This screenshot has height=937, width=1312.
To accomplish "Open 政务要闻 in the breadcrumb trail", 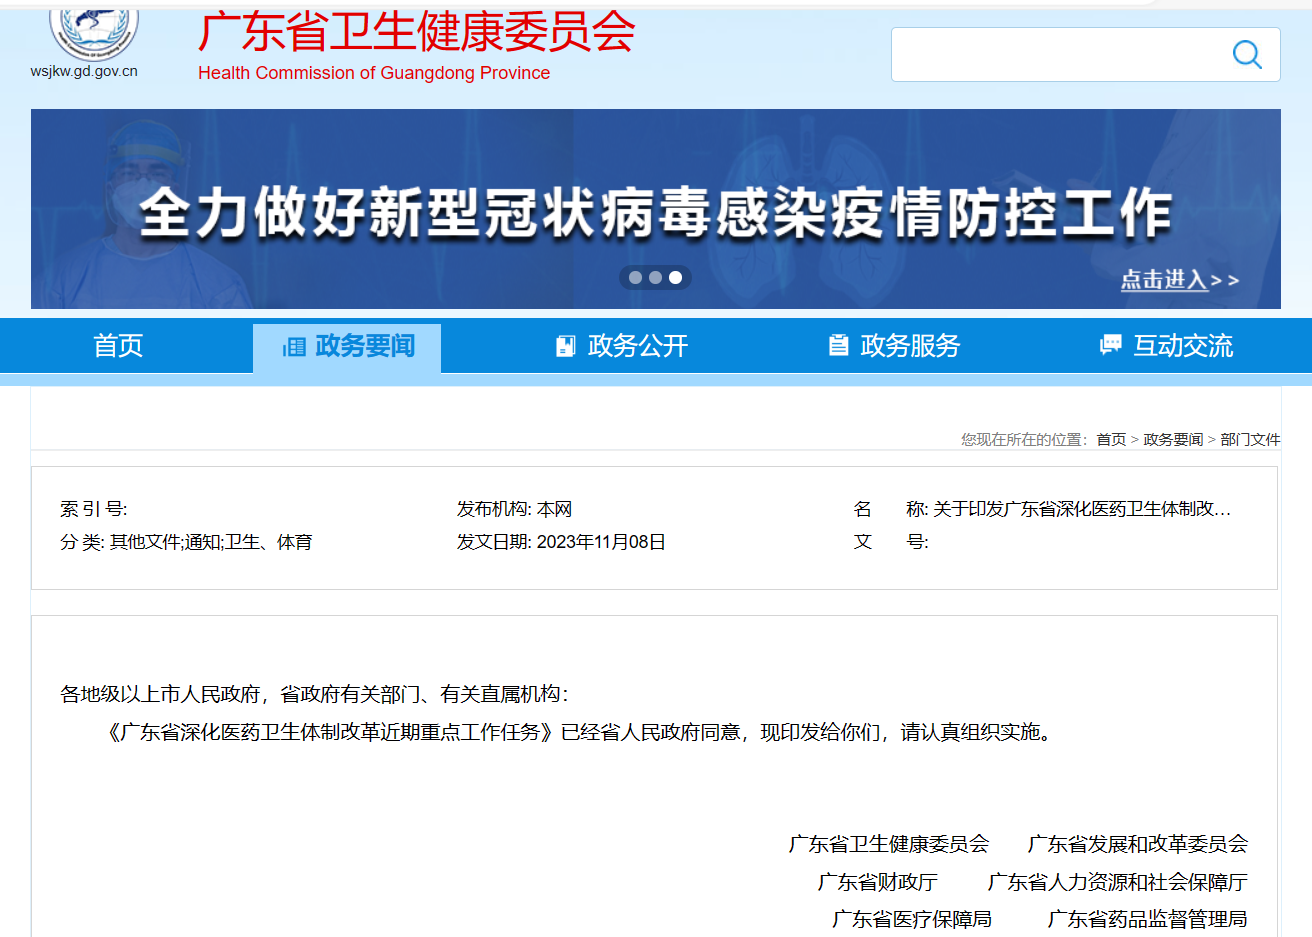I will (1172, 440).
